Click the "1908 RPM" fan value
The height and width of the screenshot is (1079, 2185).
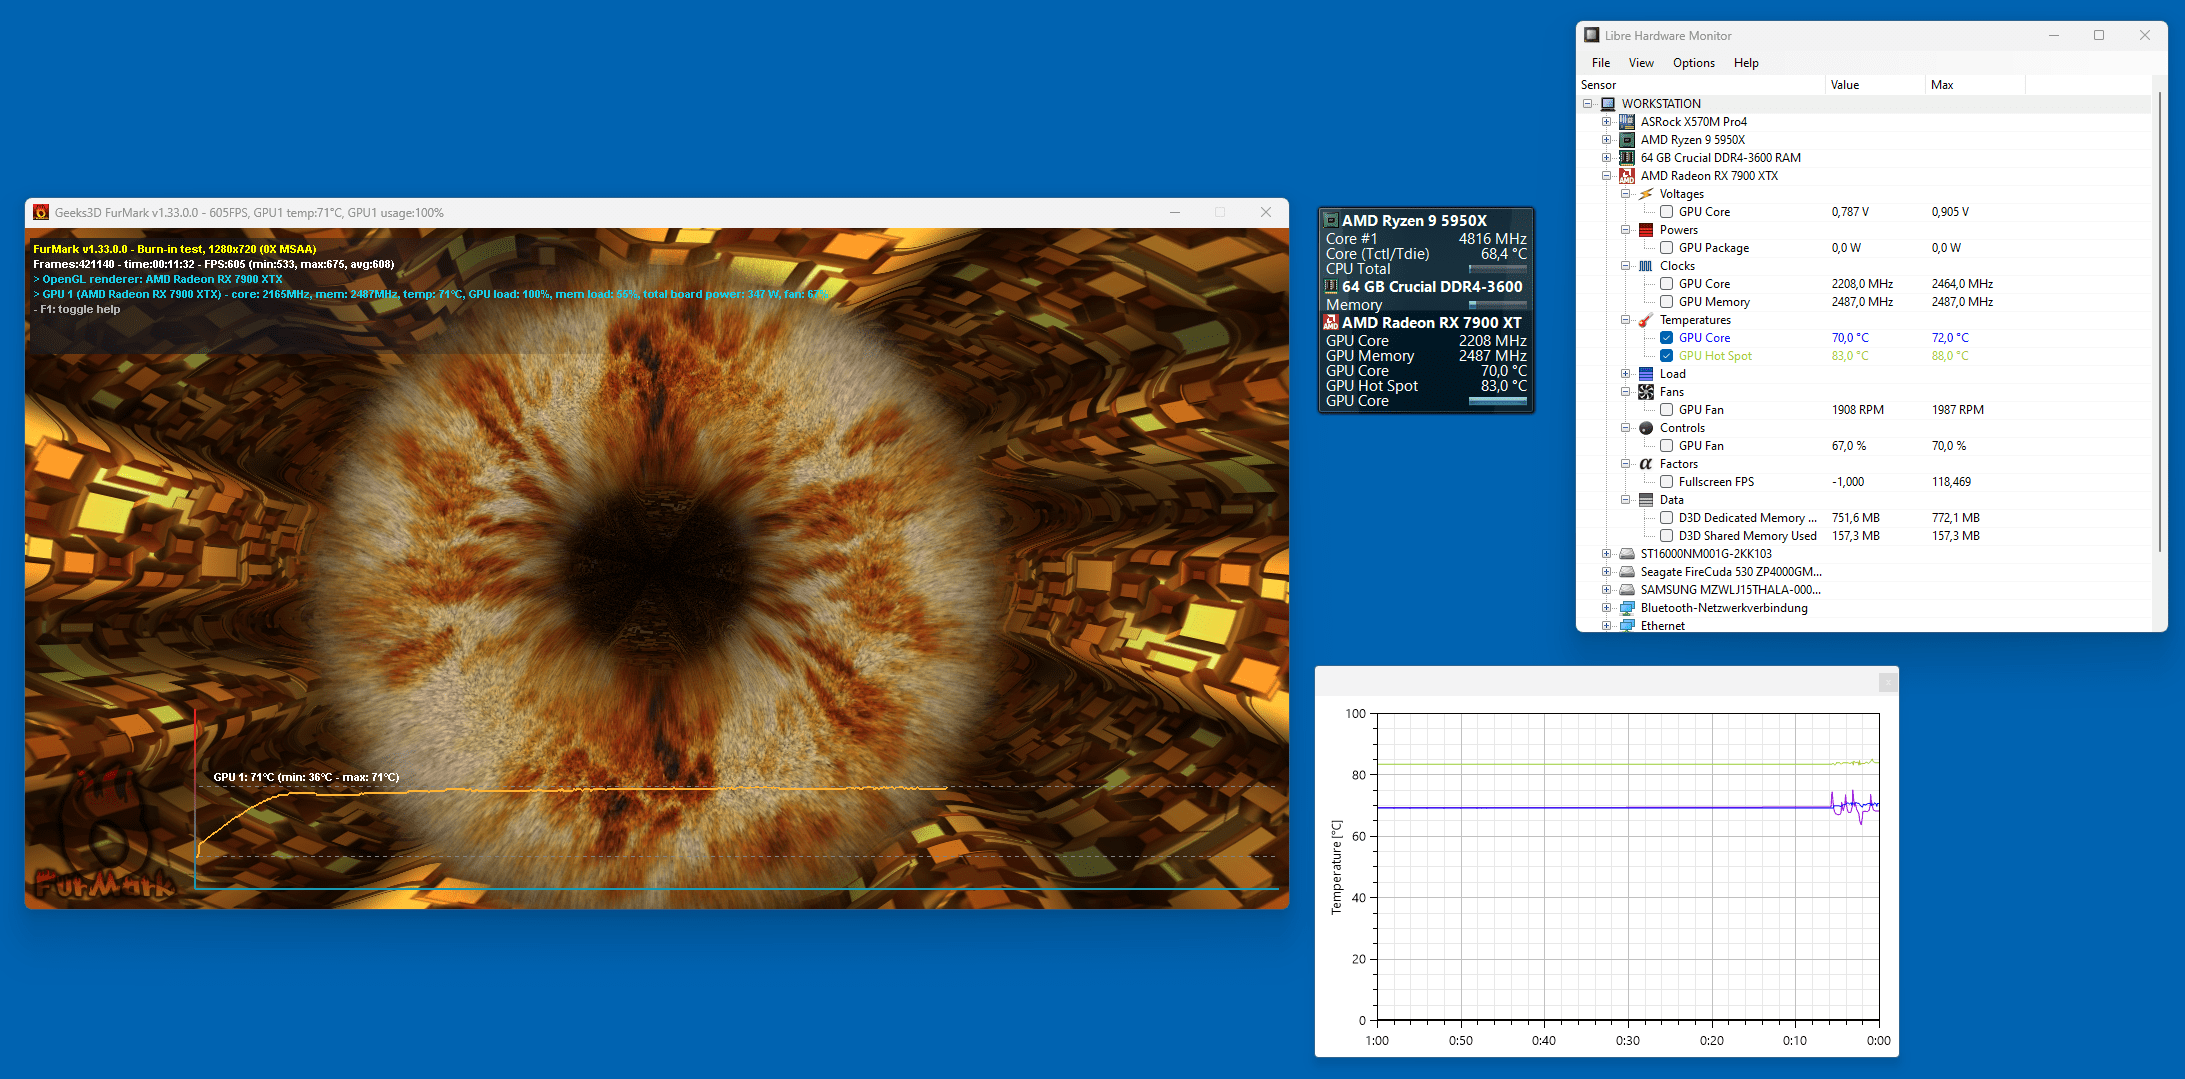tap(1857, 410)
